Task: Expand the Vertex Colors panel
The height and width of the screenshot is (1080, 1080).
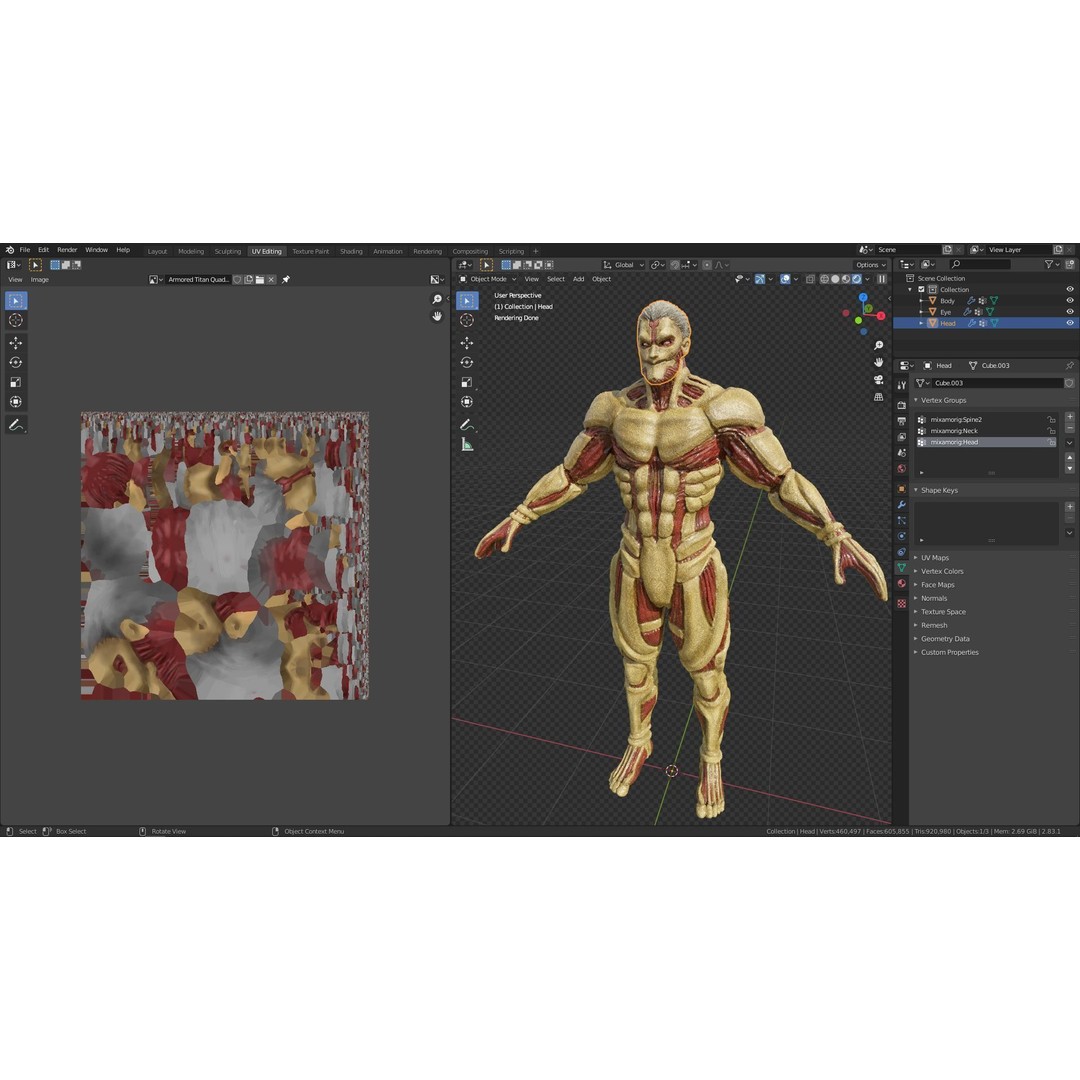Action: 942,571
